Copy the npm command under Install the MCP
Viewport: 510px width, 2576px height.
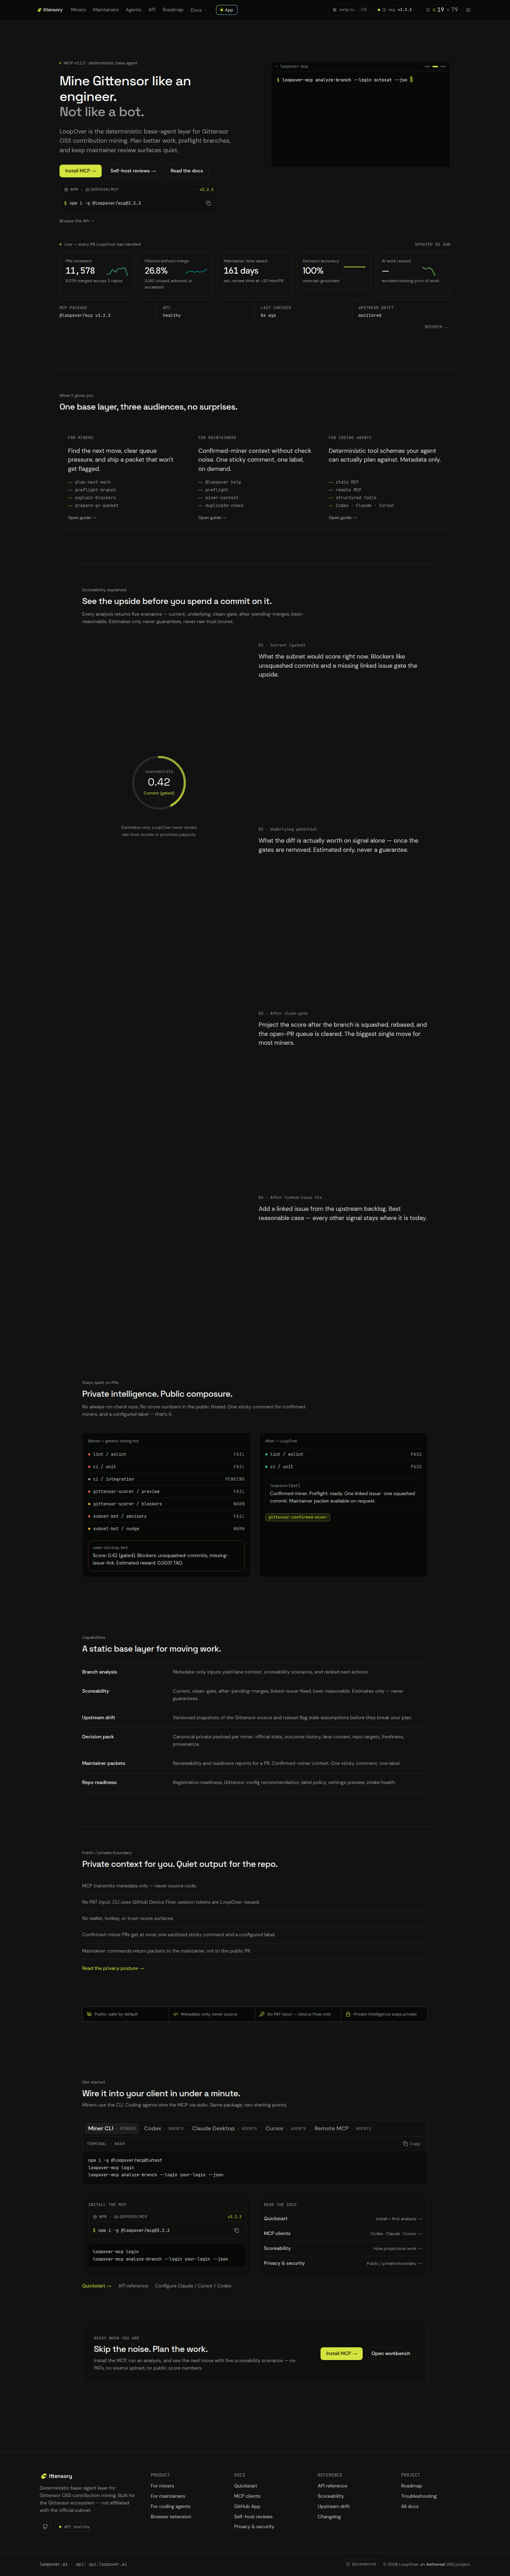point(237,2230)
